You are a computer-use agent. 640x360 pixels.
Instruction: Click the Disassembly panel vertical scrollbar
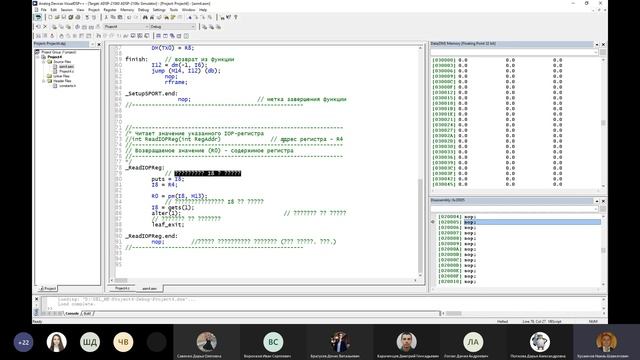603,250
